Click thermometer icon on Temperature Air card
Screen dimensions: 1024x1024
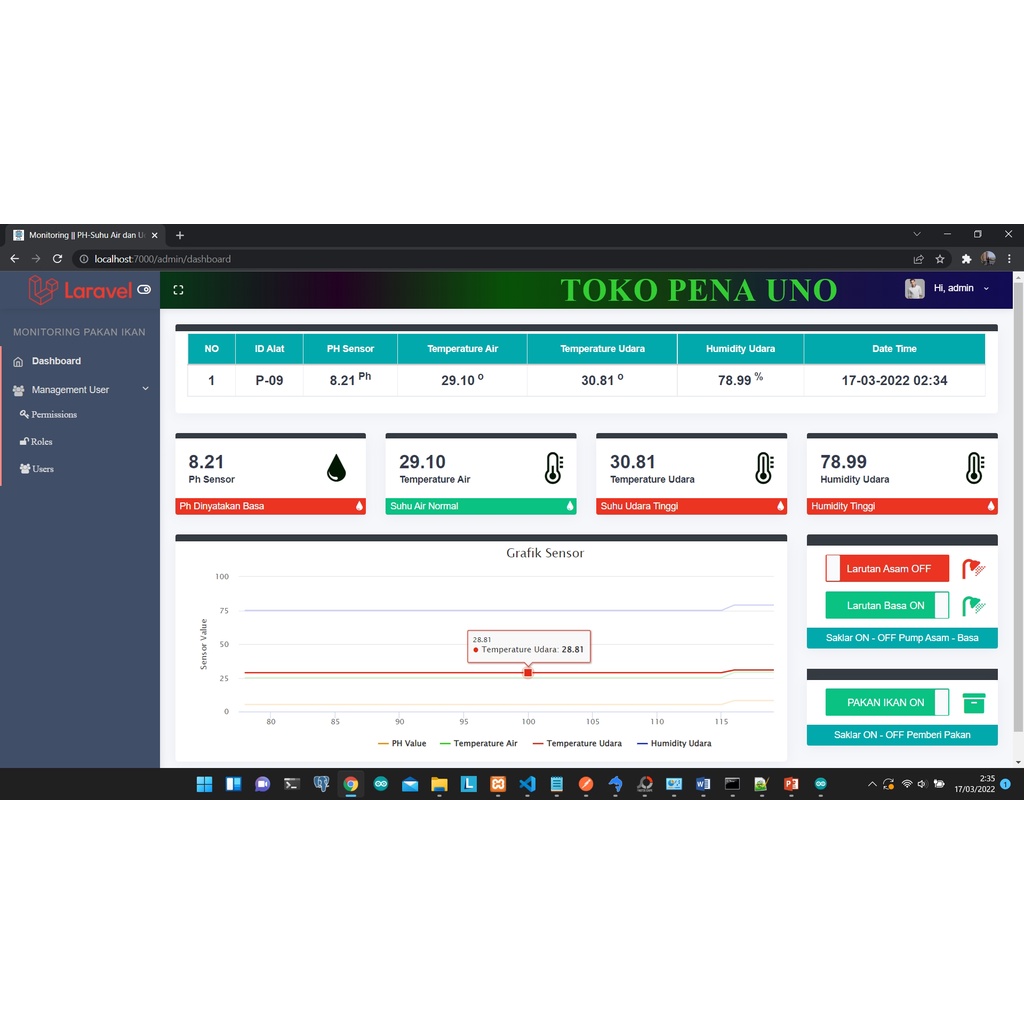[553, 468]
